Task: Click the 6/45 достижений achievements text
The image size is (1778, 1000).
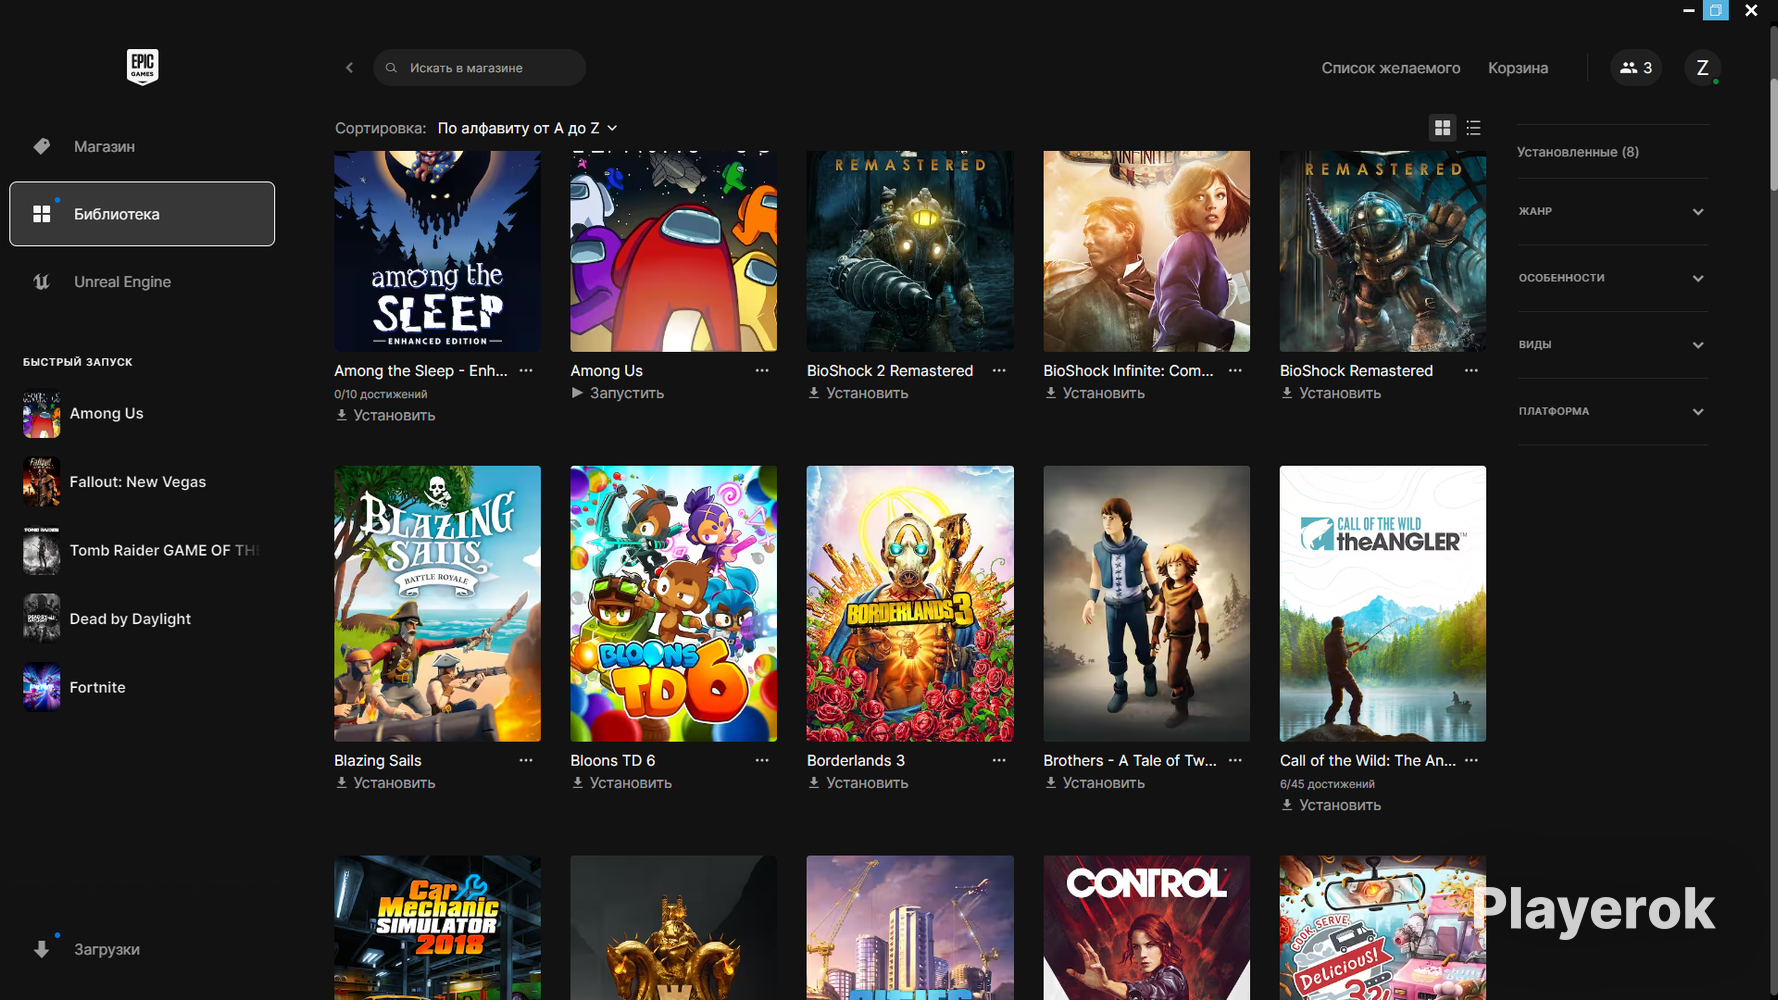Action: (1327, 784)
